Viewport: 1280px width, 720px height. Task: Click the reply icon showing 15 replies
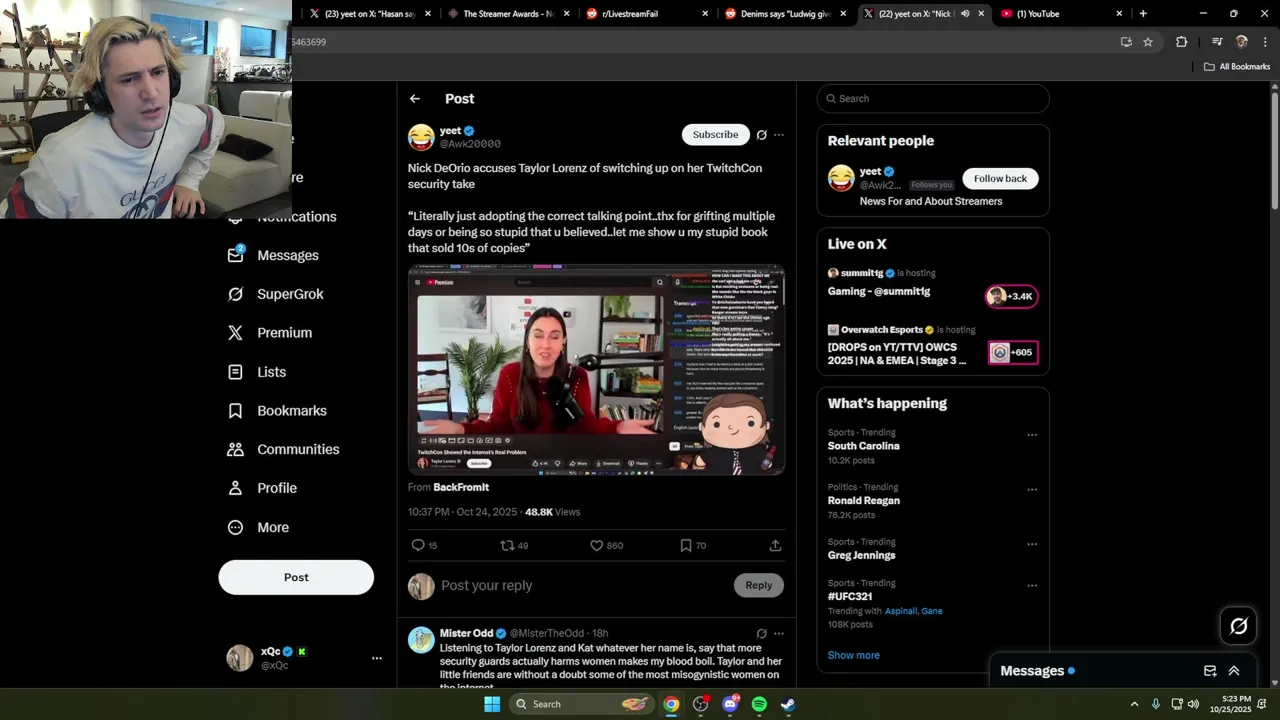(418, 545)
